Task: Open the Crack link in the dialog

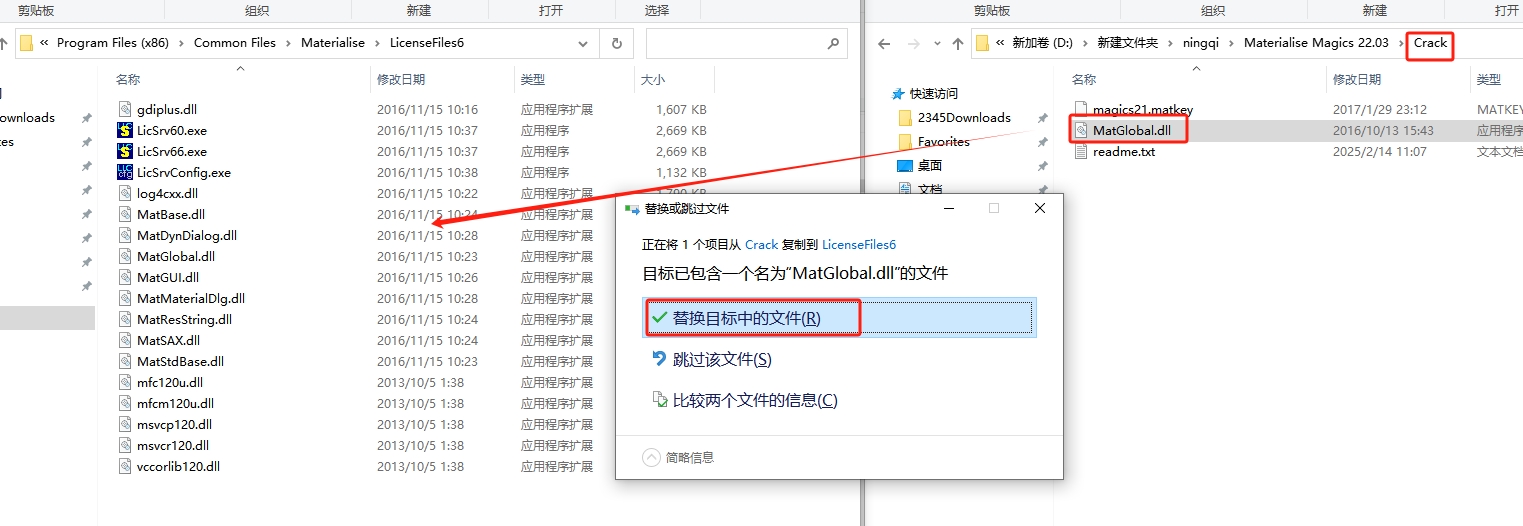Action: click(761, 244)
